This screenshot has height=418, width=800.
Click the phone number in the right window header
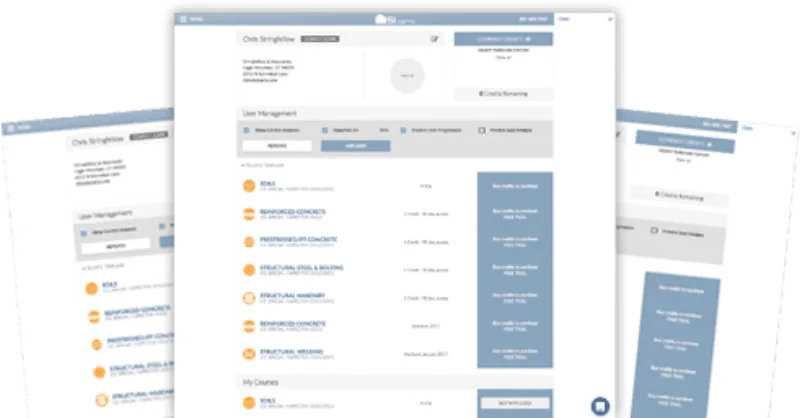coord(717,125)
